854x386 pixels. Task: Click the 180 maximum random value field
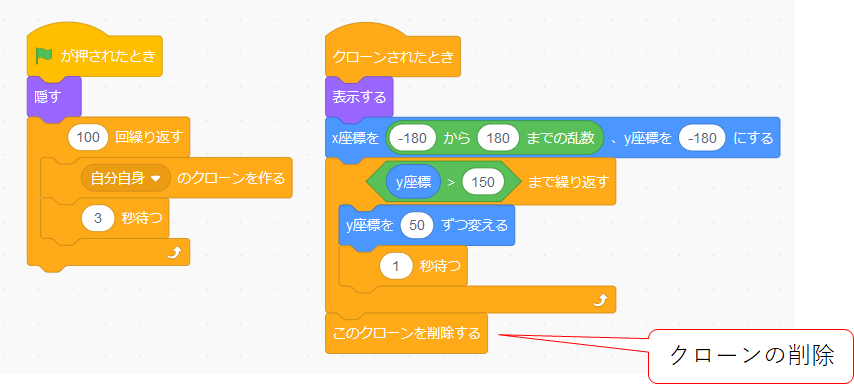[x=498, y=138]
